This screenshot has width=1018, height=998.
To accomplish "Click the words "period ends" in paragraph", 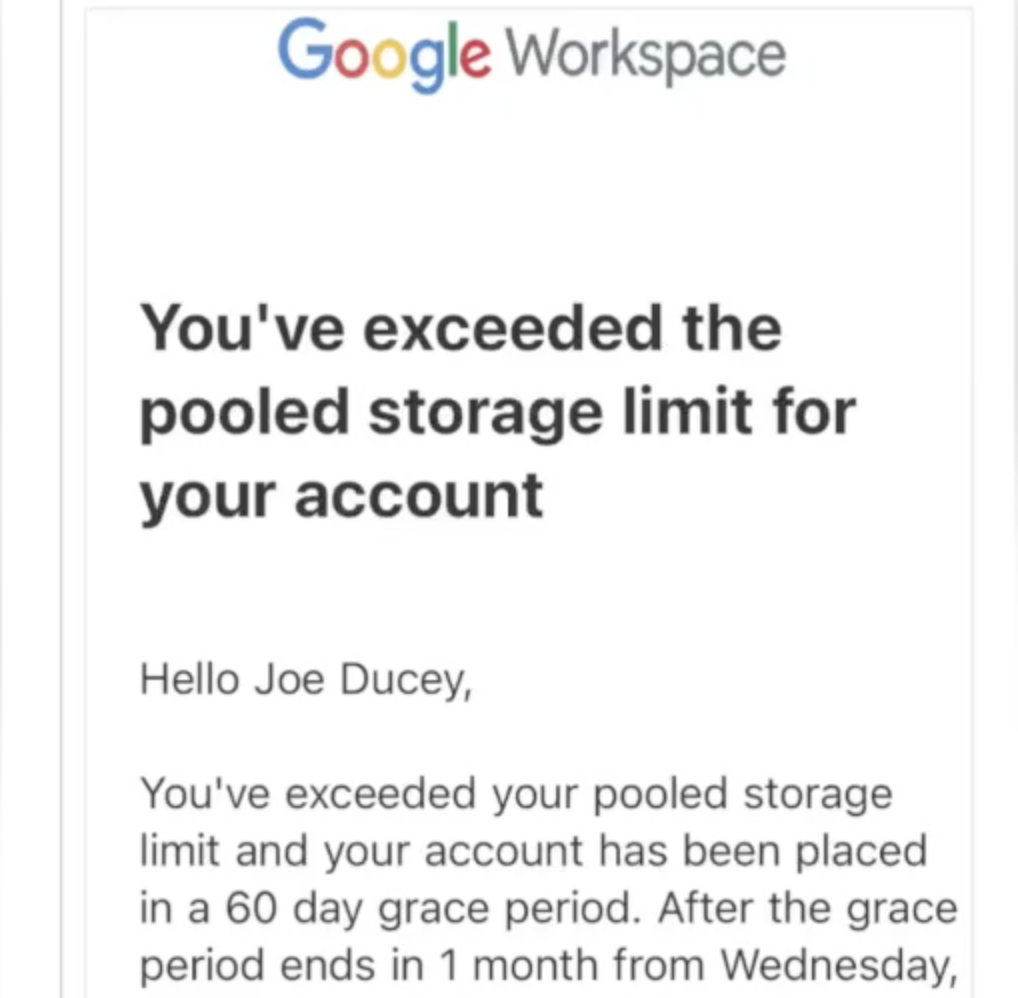I will click(257, 965).
